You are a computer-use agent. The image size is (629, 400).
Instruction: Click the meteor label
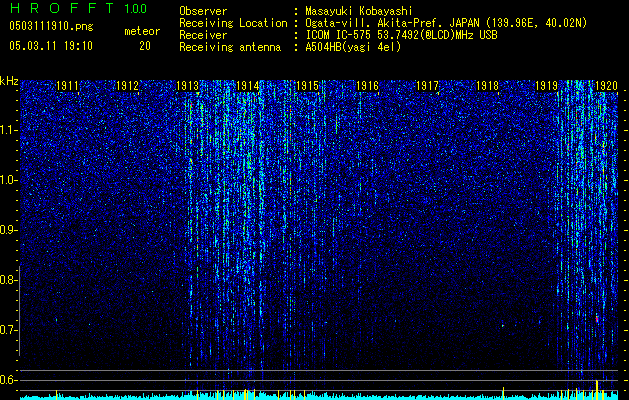(x=142, y=31)
